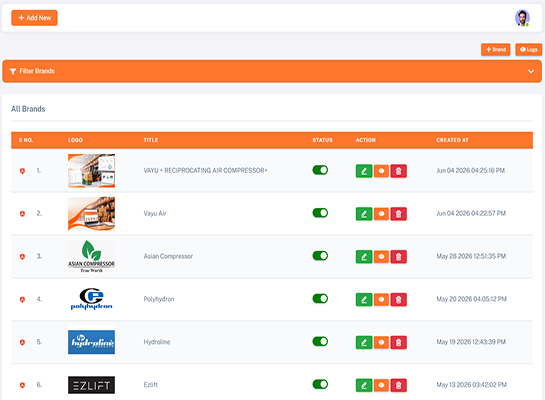Viewport: 545px width, 400px height.
Task: Click the green edit icon for Vayu Air
Action: point(364,214)
